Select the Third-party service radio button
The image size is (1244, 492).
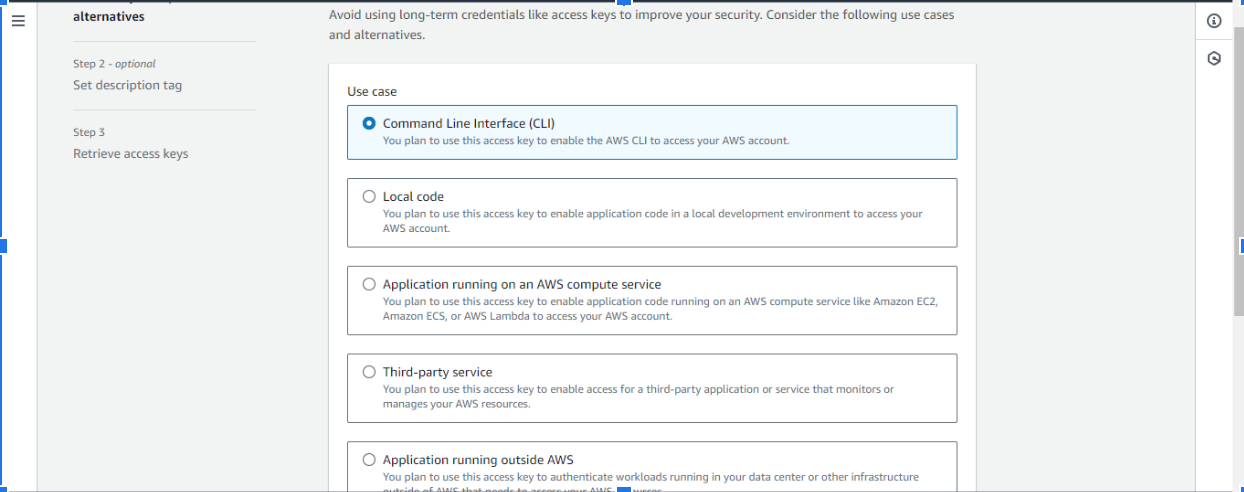point(369,372)
